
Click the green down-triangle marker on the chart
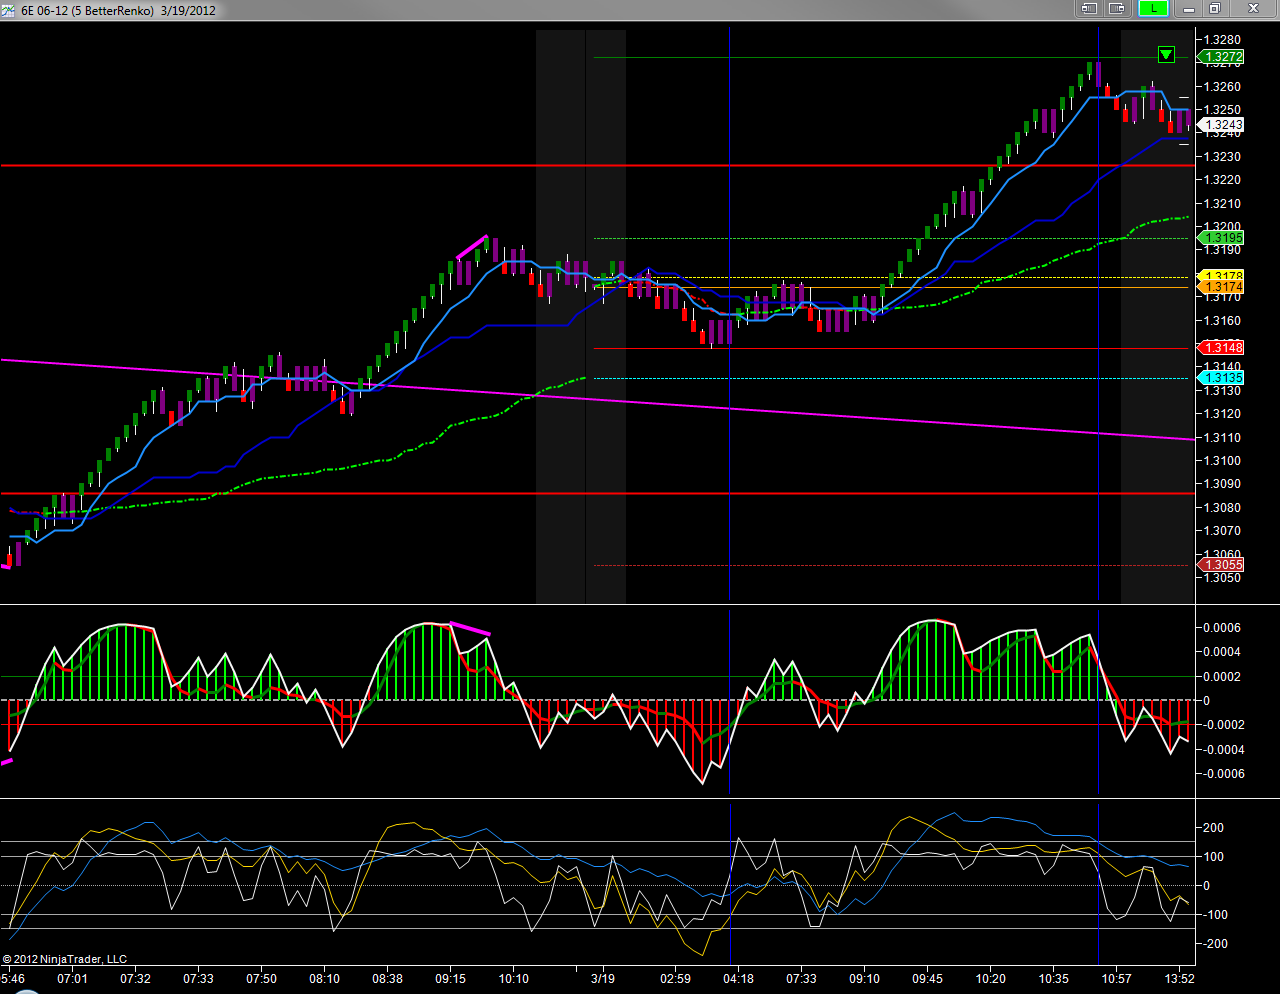tap(1166, 54)
